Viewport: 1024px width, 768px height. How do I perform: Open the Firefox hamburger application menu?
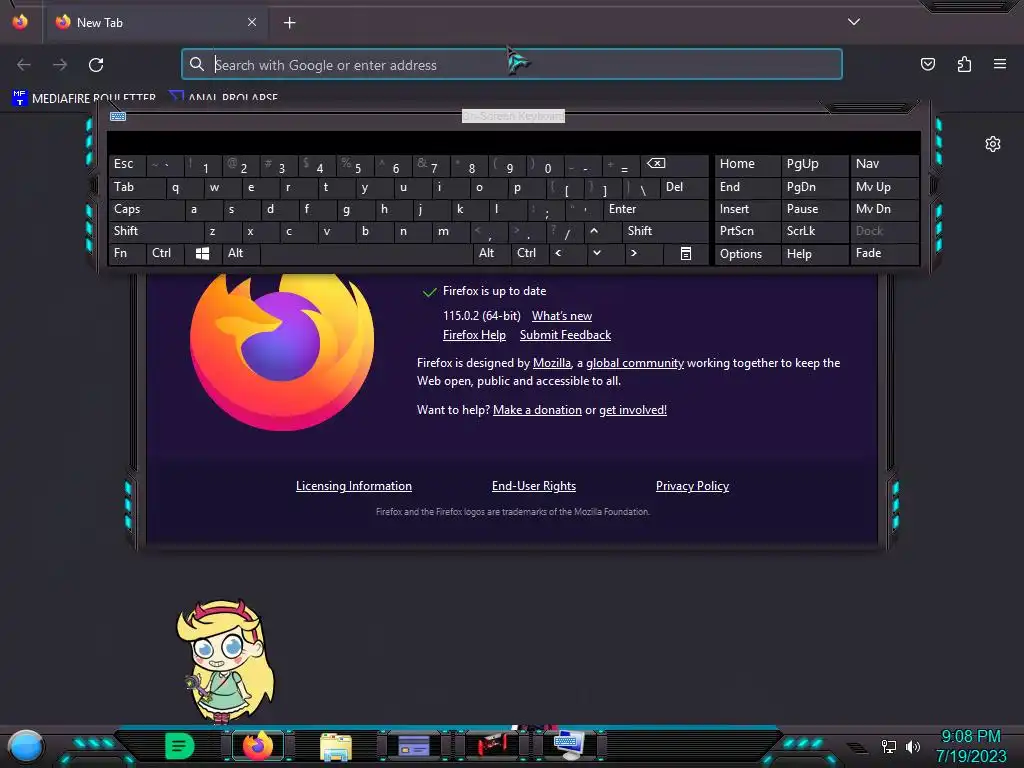click(x=999, y=64)
